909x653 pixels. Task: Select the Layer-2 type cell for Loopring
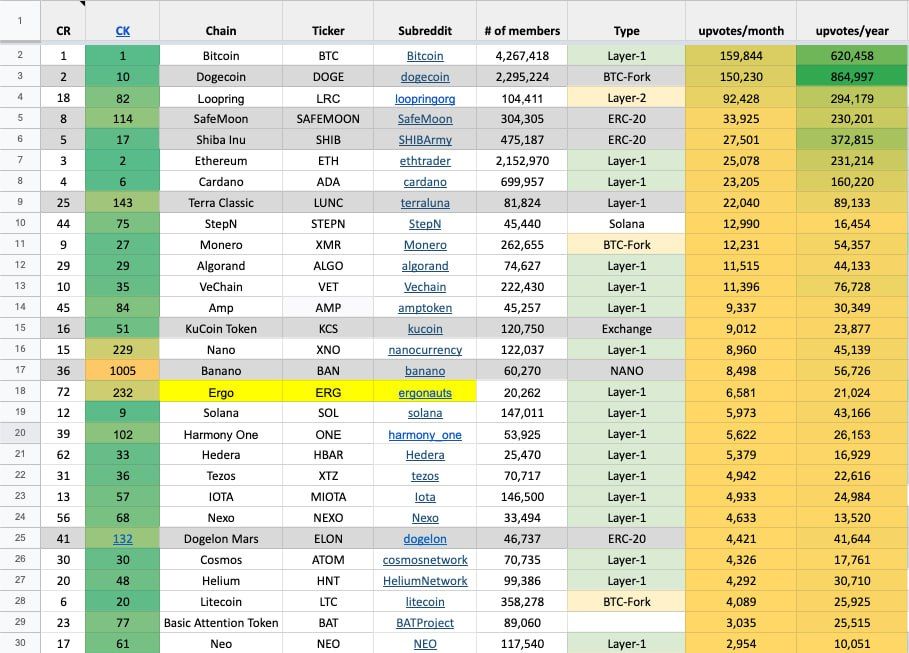click(x=627, y=99)
